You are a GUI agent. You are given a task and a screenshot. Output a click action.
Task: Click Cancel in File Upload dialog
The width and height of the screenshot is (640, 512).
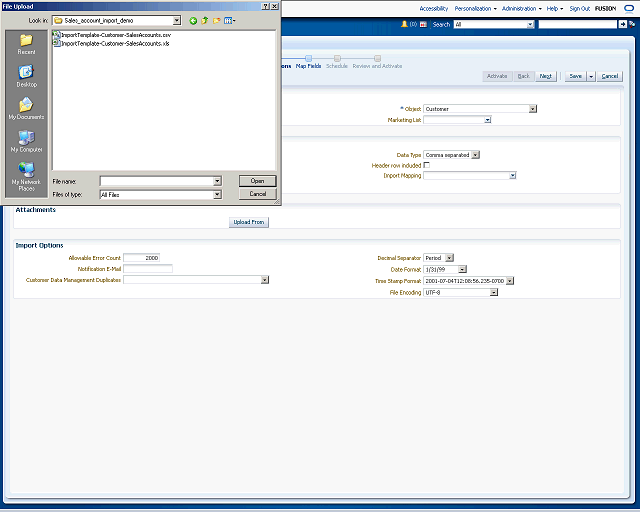point(258,194)
